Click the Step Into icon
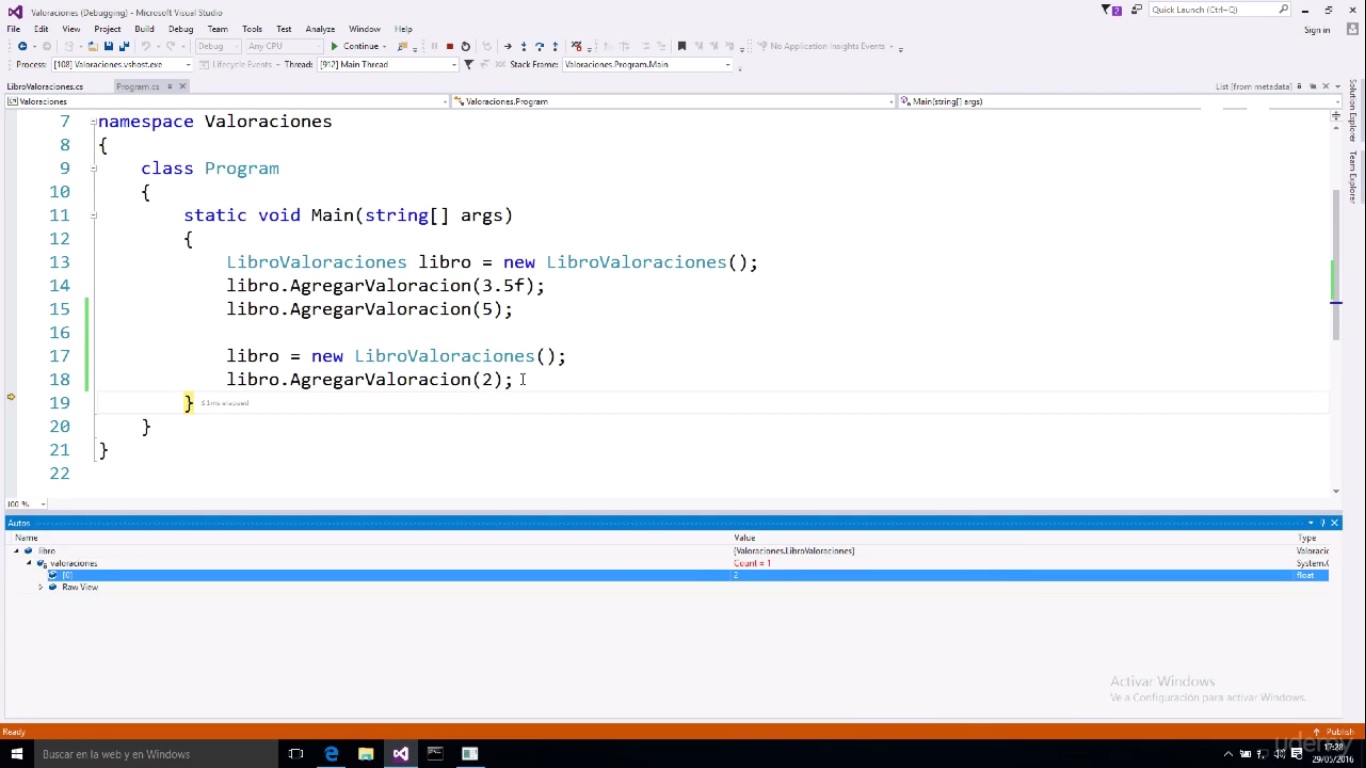 524,46
